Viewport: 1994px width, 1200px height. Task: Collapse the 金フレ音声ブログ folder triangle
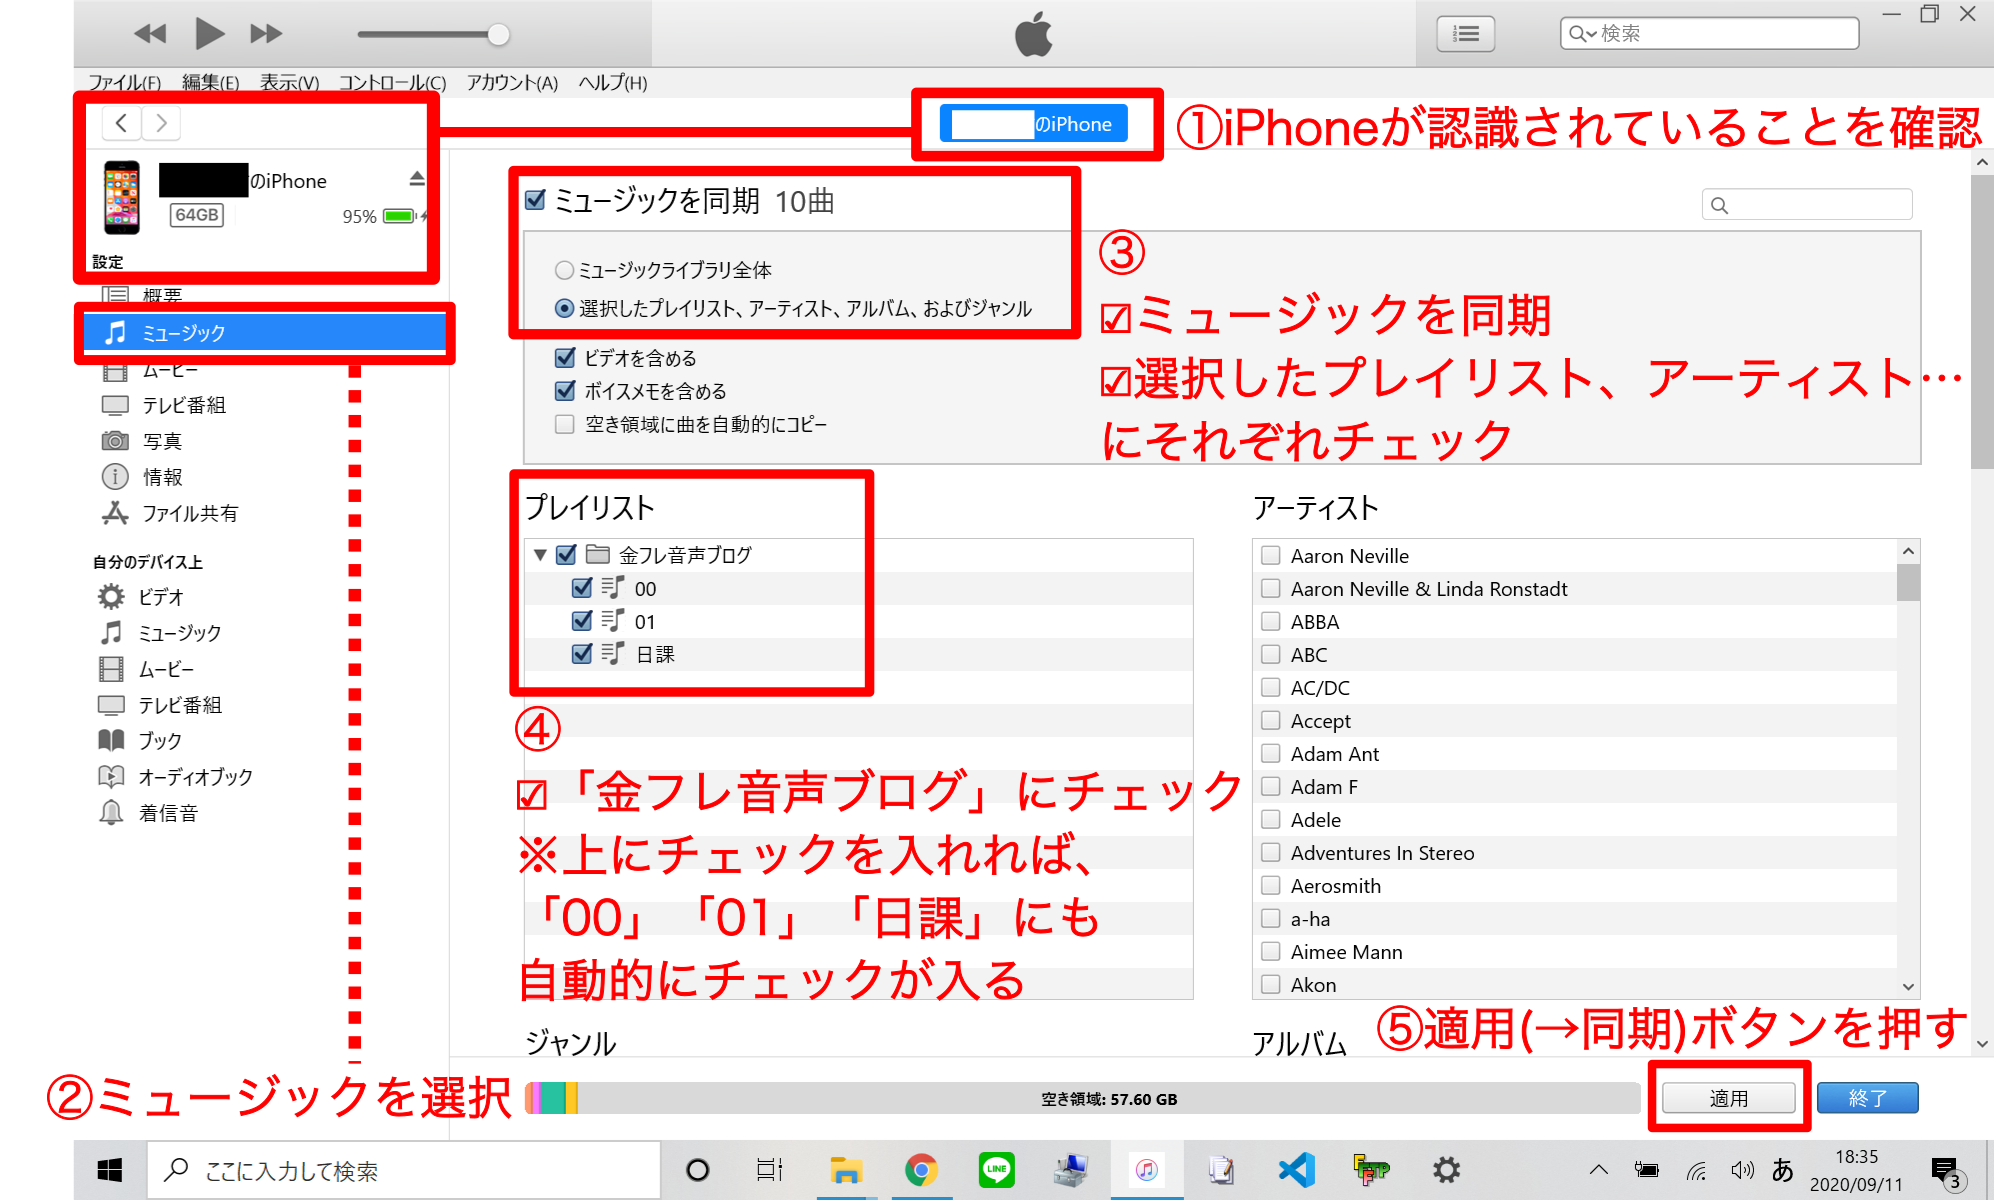(x=540, y=554)
